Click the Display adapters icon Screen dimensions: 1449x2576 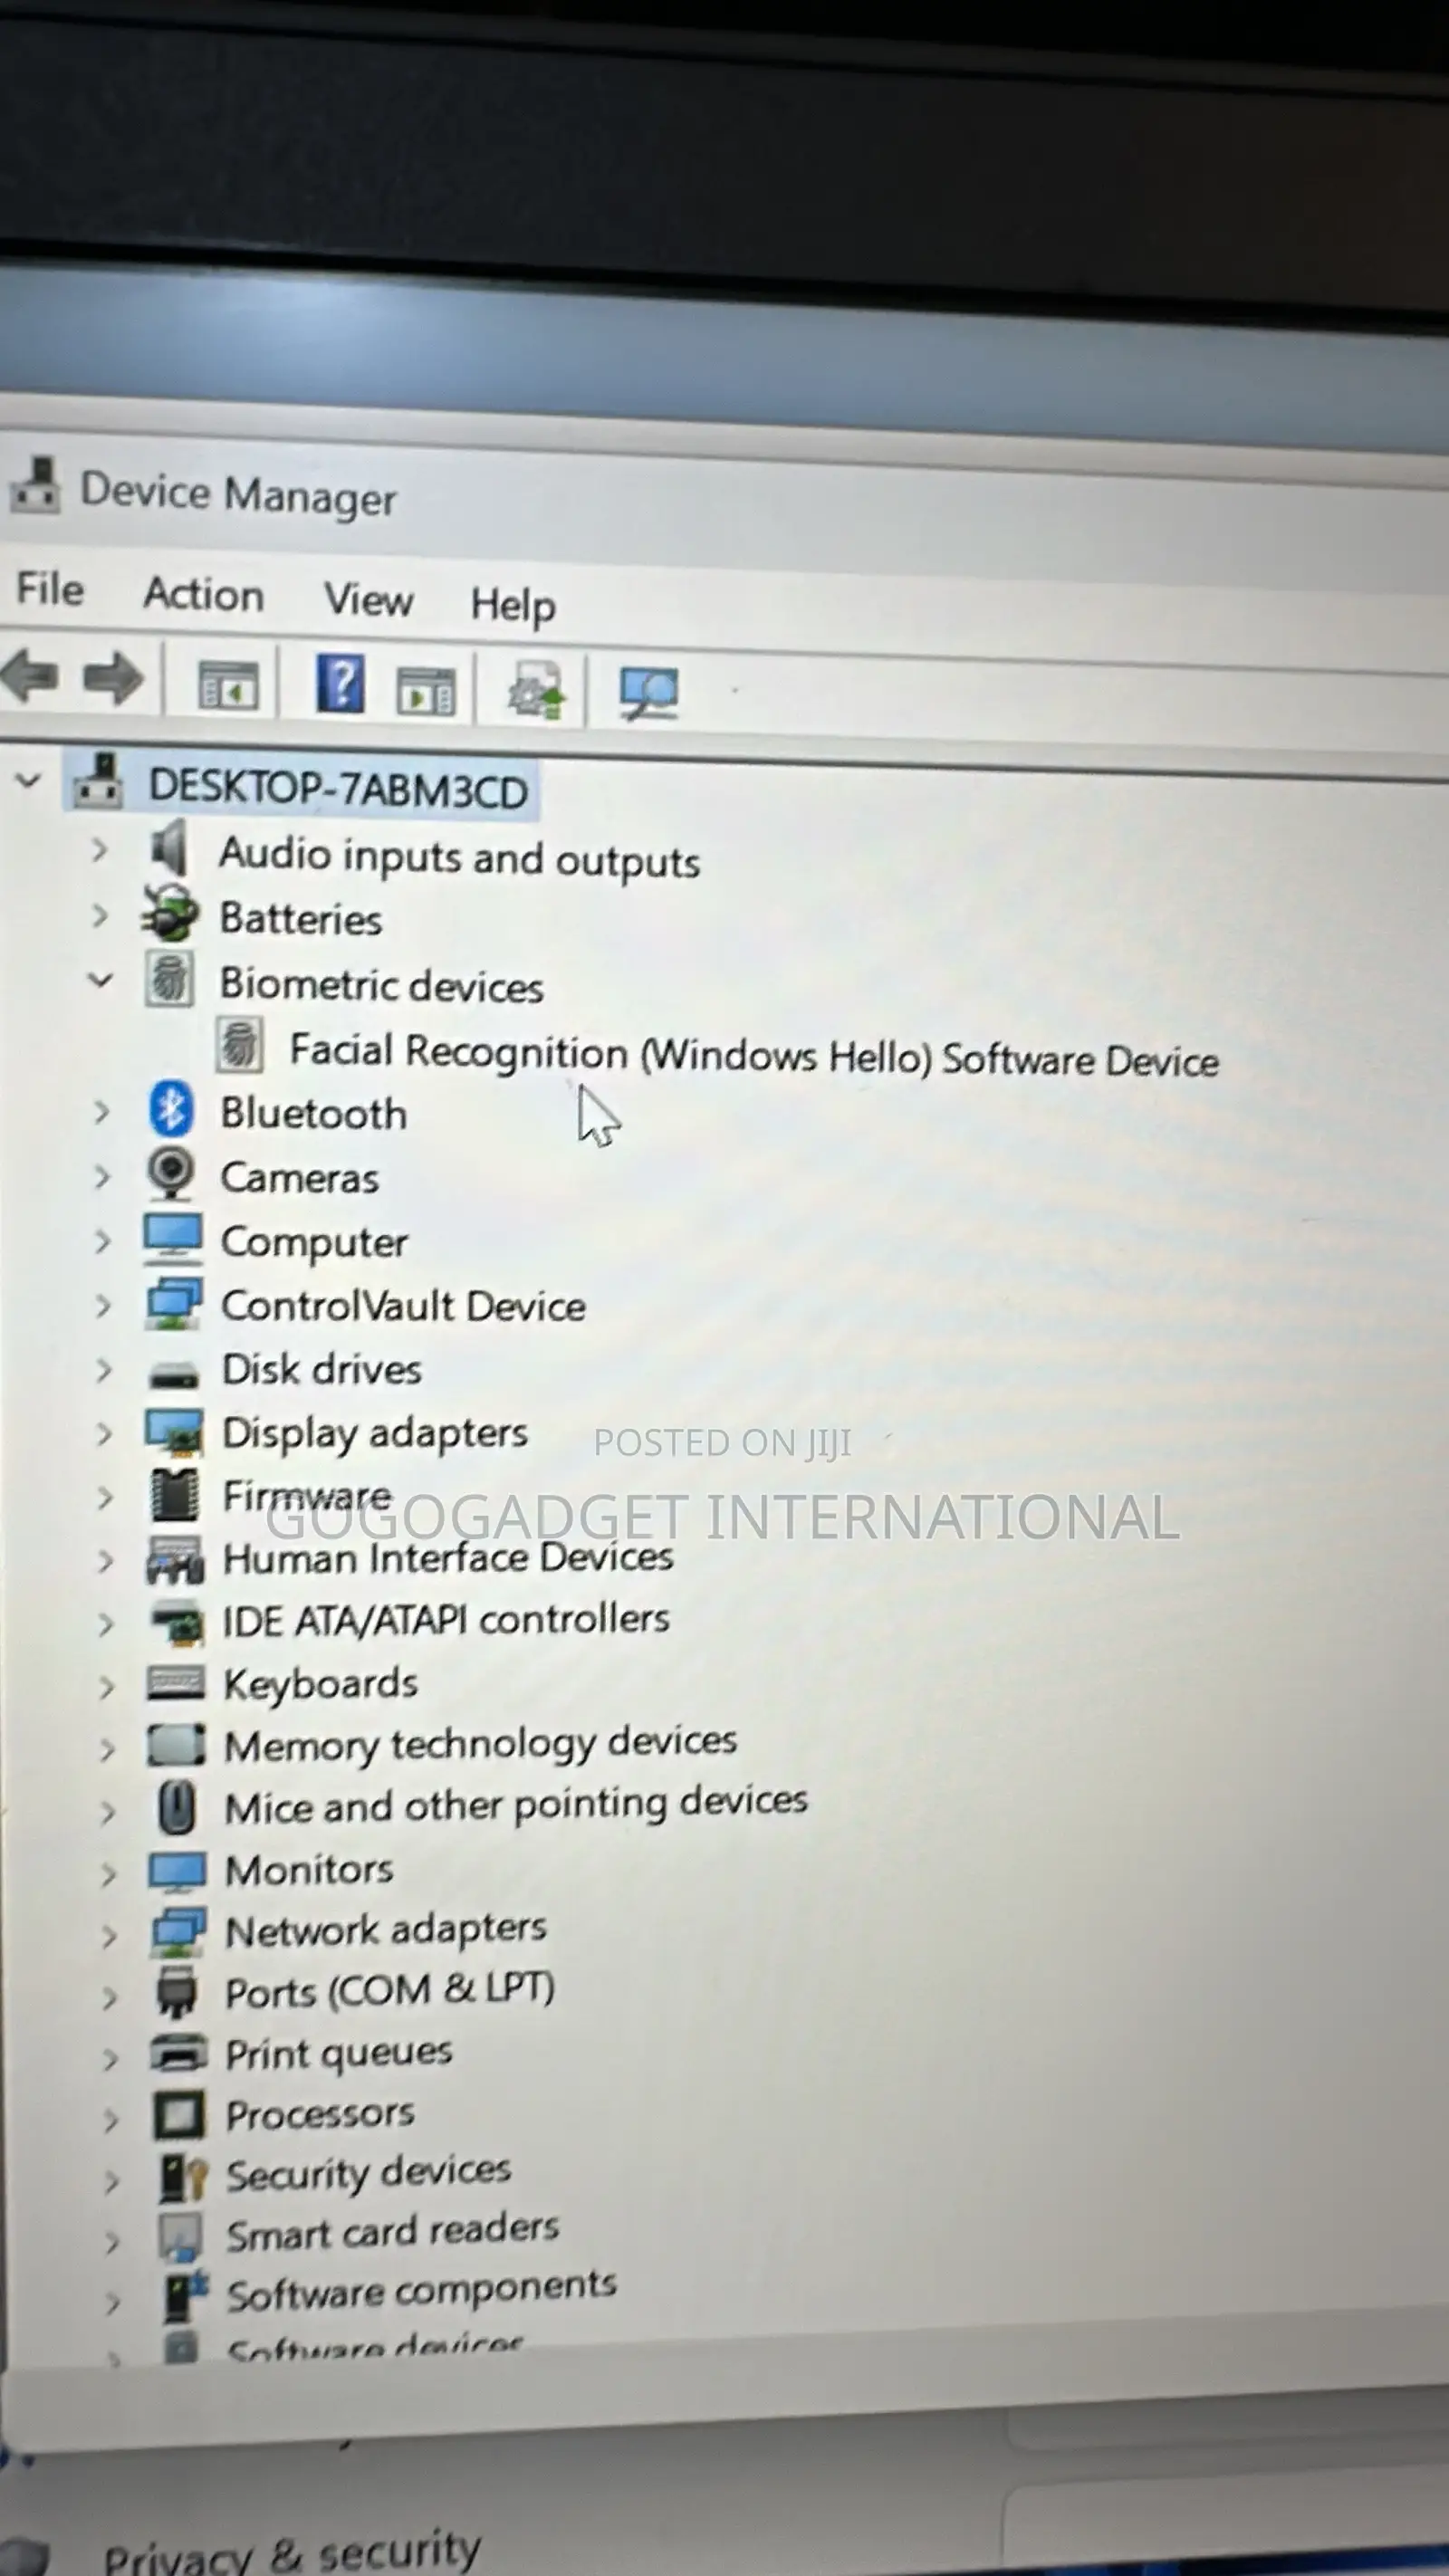pos(175,1431)
